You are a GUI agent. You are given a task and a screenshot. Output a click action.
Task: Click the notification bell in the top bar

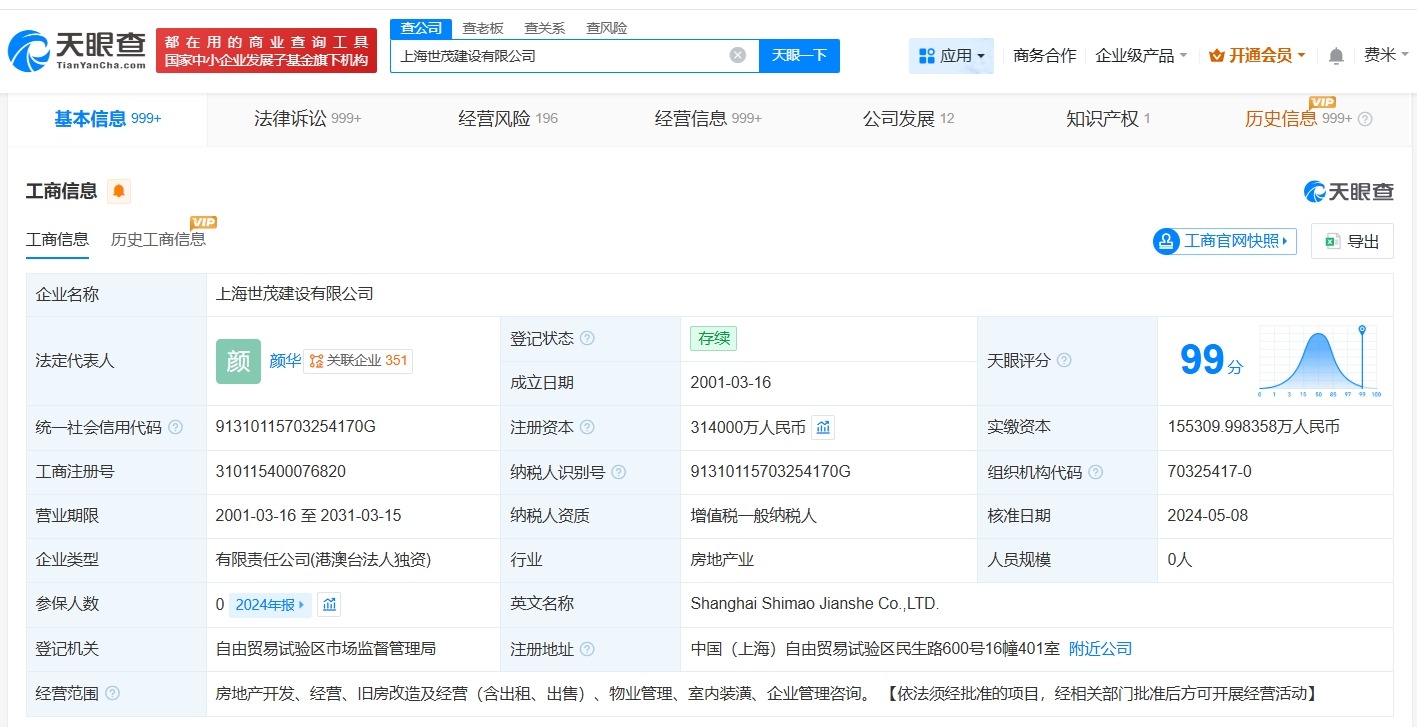click(x=1335, y=55)
